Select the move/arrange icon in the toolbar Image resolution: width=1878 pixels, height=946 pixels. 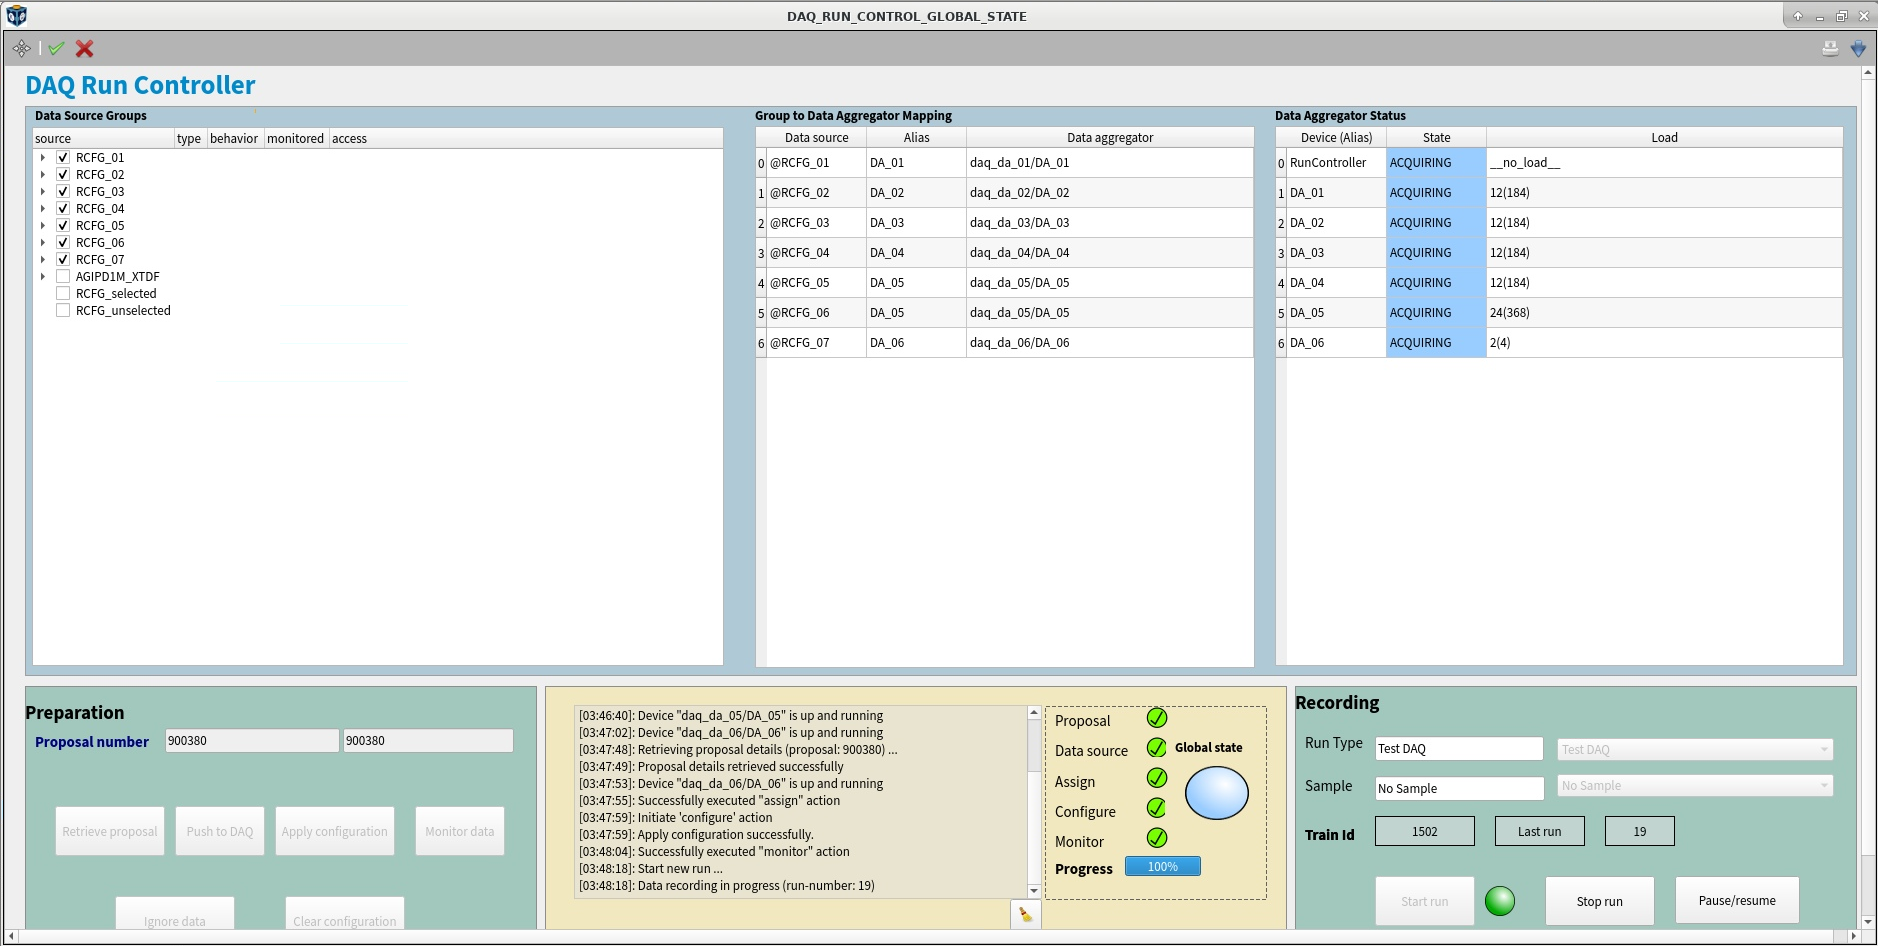[21, 48]
